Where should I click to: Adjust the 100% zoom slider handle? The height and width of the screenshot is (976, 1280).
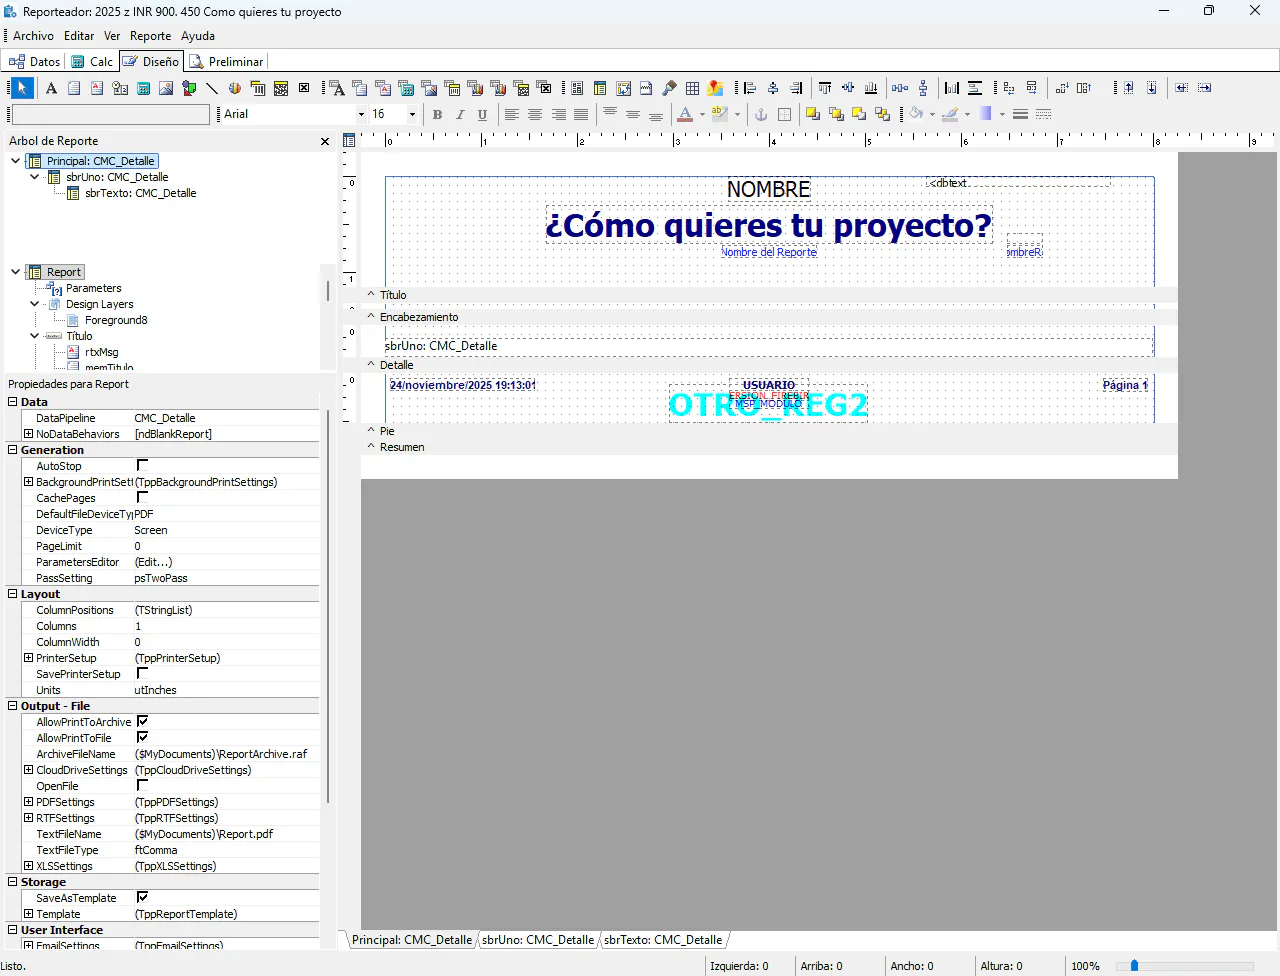pyautogui.click(x=1134, y=966)
